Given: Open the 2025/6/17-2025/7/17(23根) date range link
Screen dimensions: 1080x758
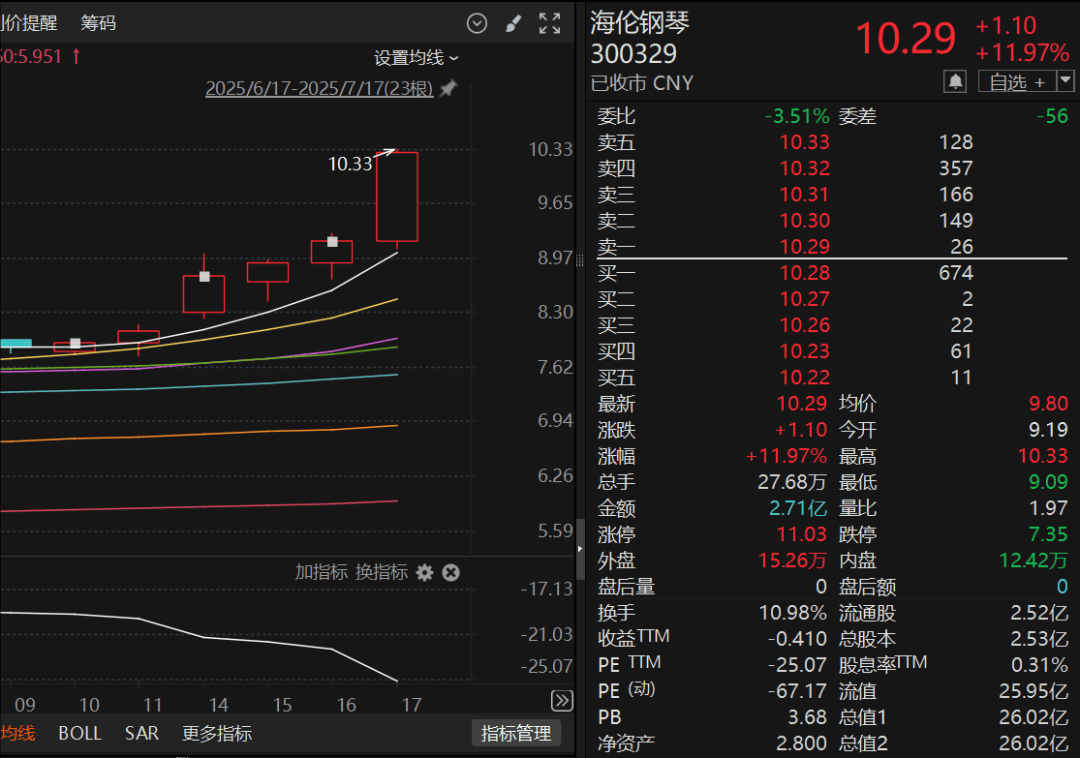Looking at the screenshot, I should point(319,88).
